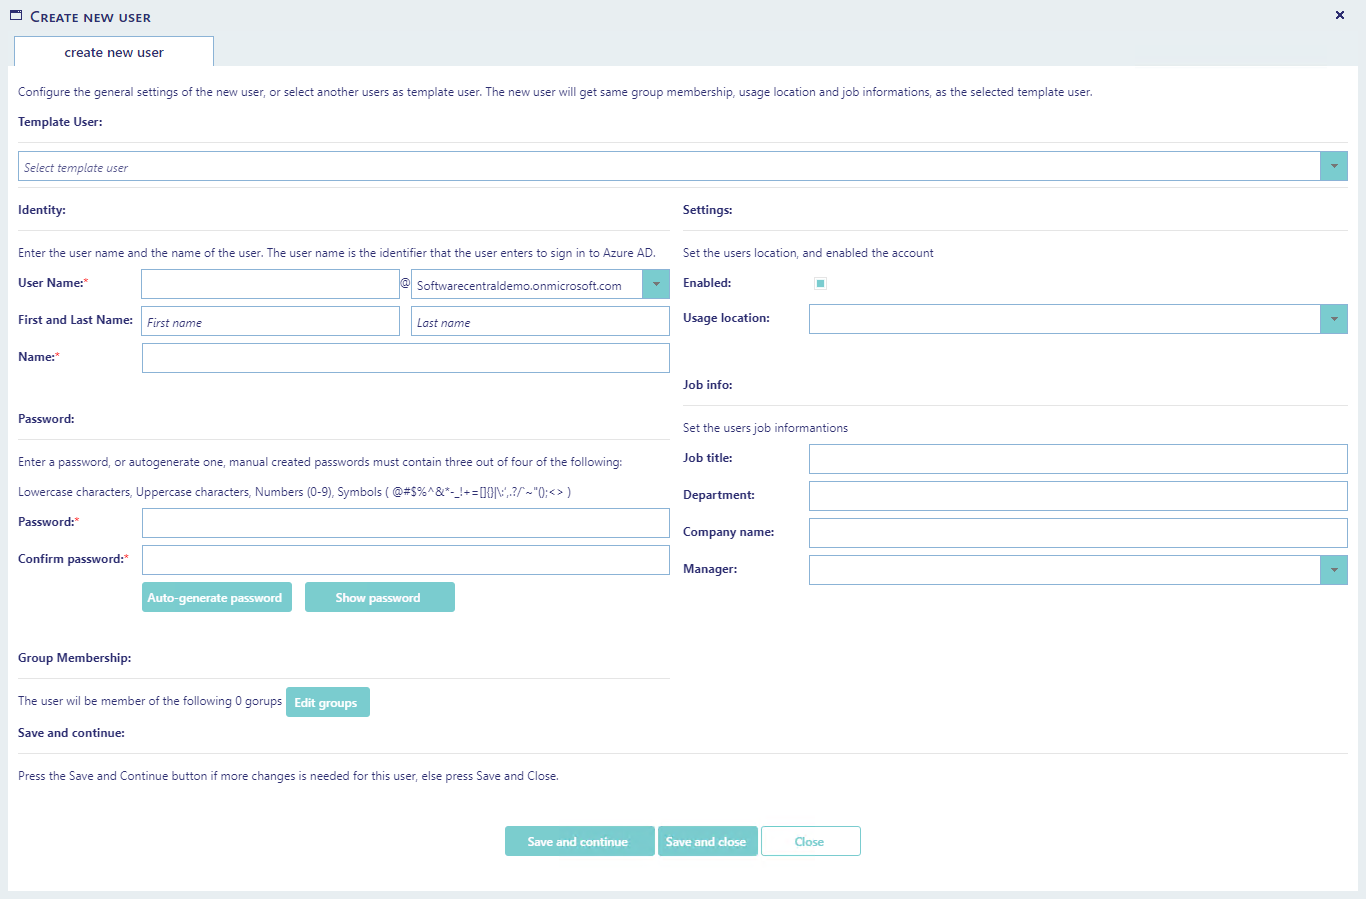The height and width of the screenshot is (899, 1366).
Task: Switch to the create new user tab
Action: (114, 52)
